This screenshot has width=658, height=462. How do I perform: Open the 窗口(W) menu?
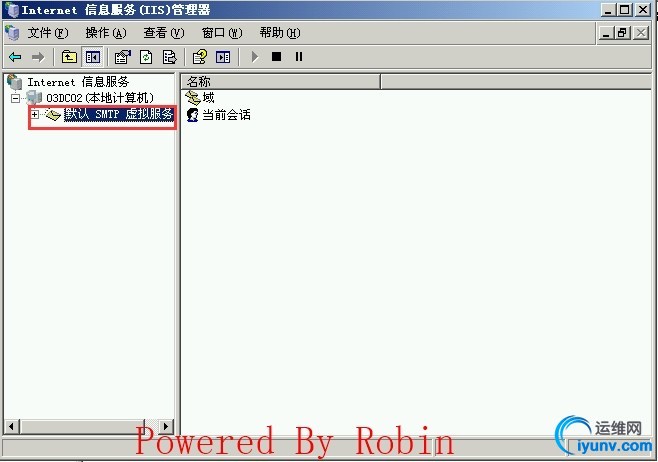[222, 33]
